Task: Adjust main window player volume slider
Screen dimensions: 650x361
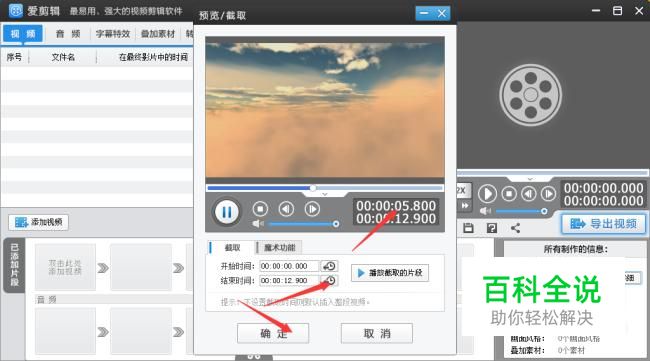Action: click(521, 211)
